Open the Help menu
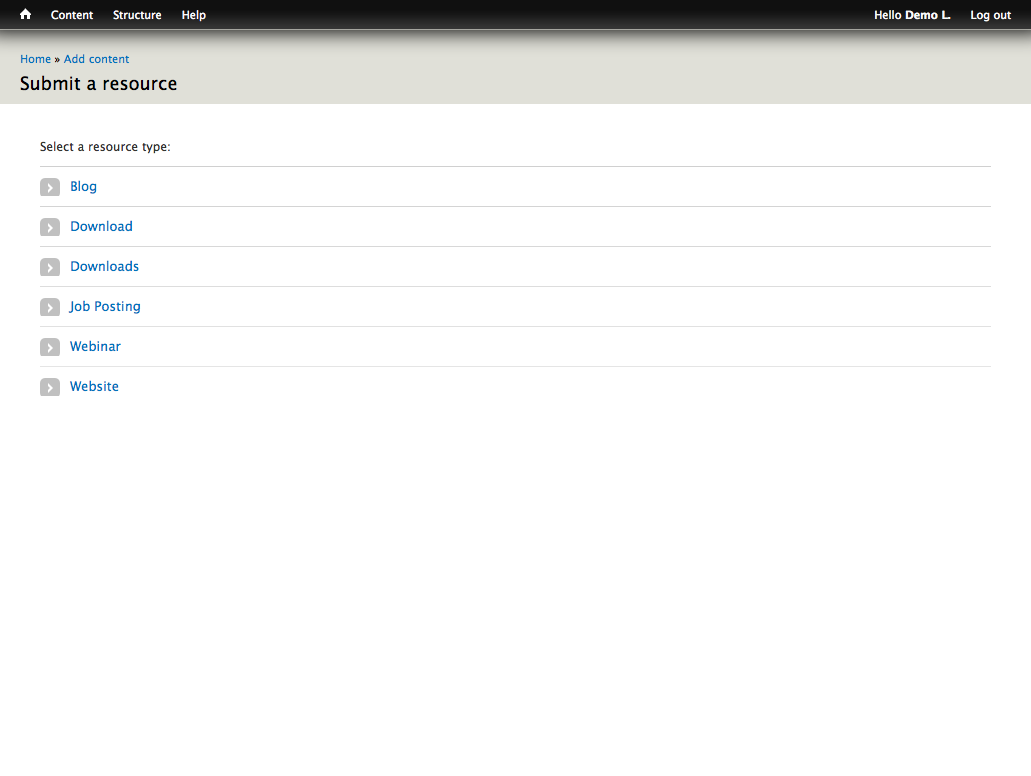The width and height of the screenshot is (1031, 776). (x=194, y=15)
